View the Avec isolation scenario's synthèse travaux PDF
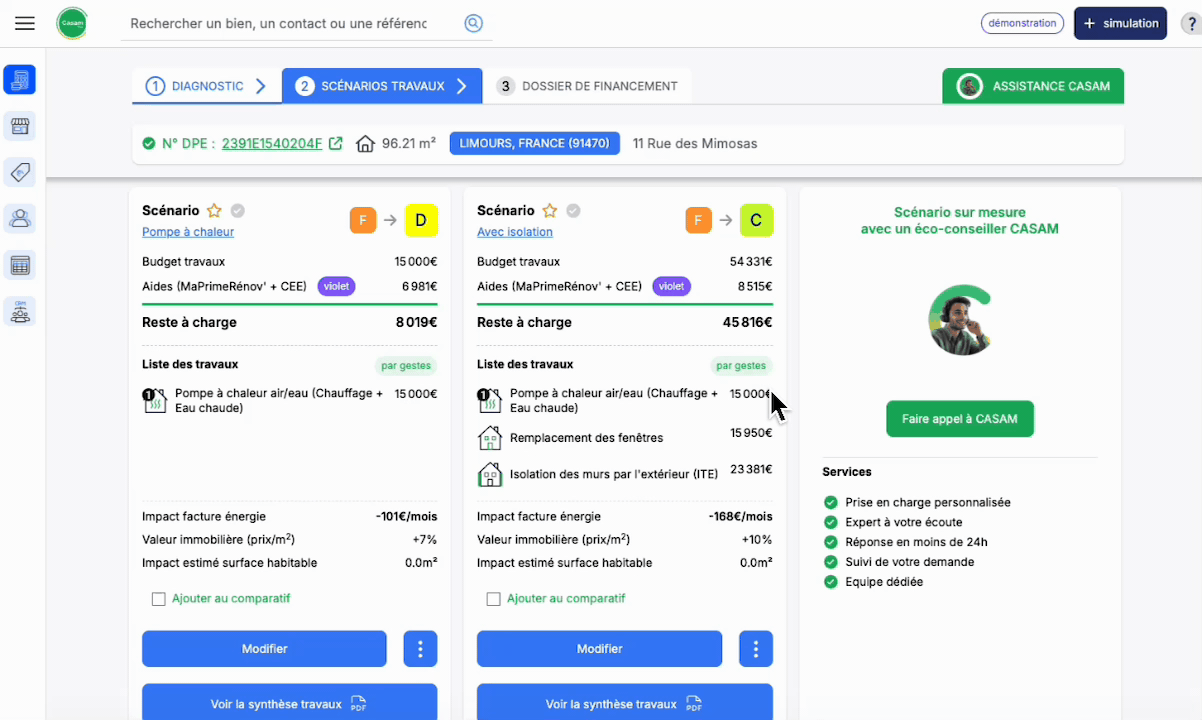 pos(624,704)
